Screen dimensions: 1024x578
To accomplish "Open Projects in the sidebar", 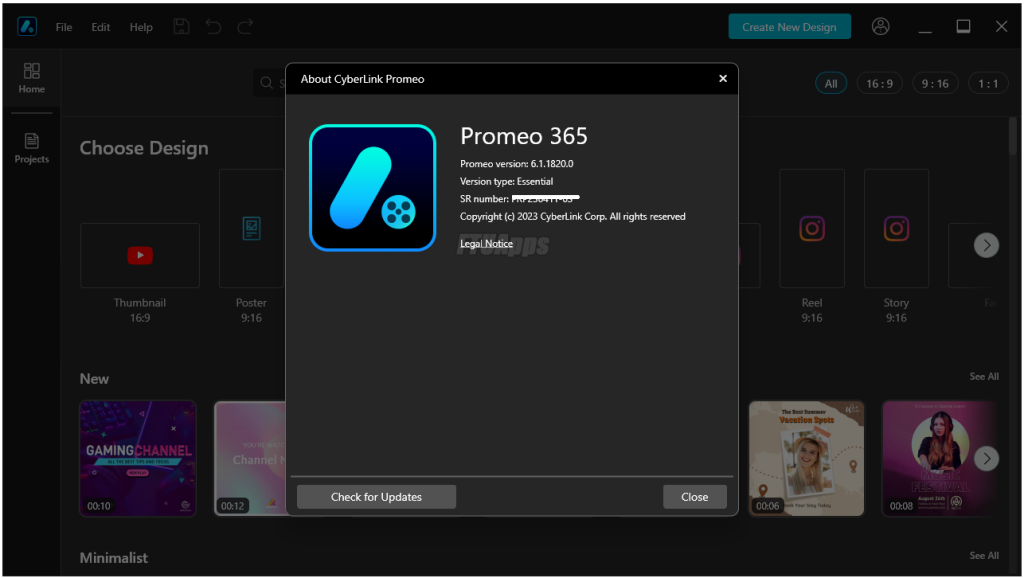I will point(31,148).
